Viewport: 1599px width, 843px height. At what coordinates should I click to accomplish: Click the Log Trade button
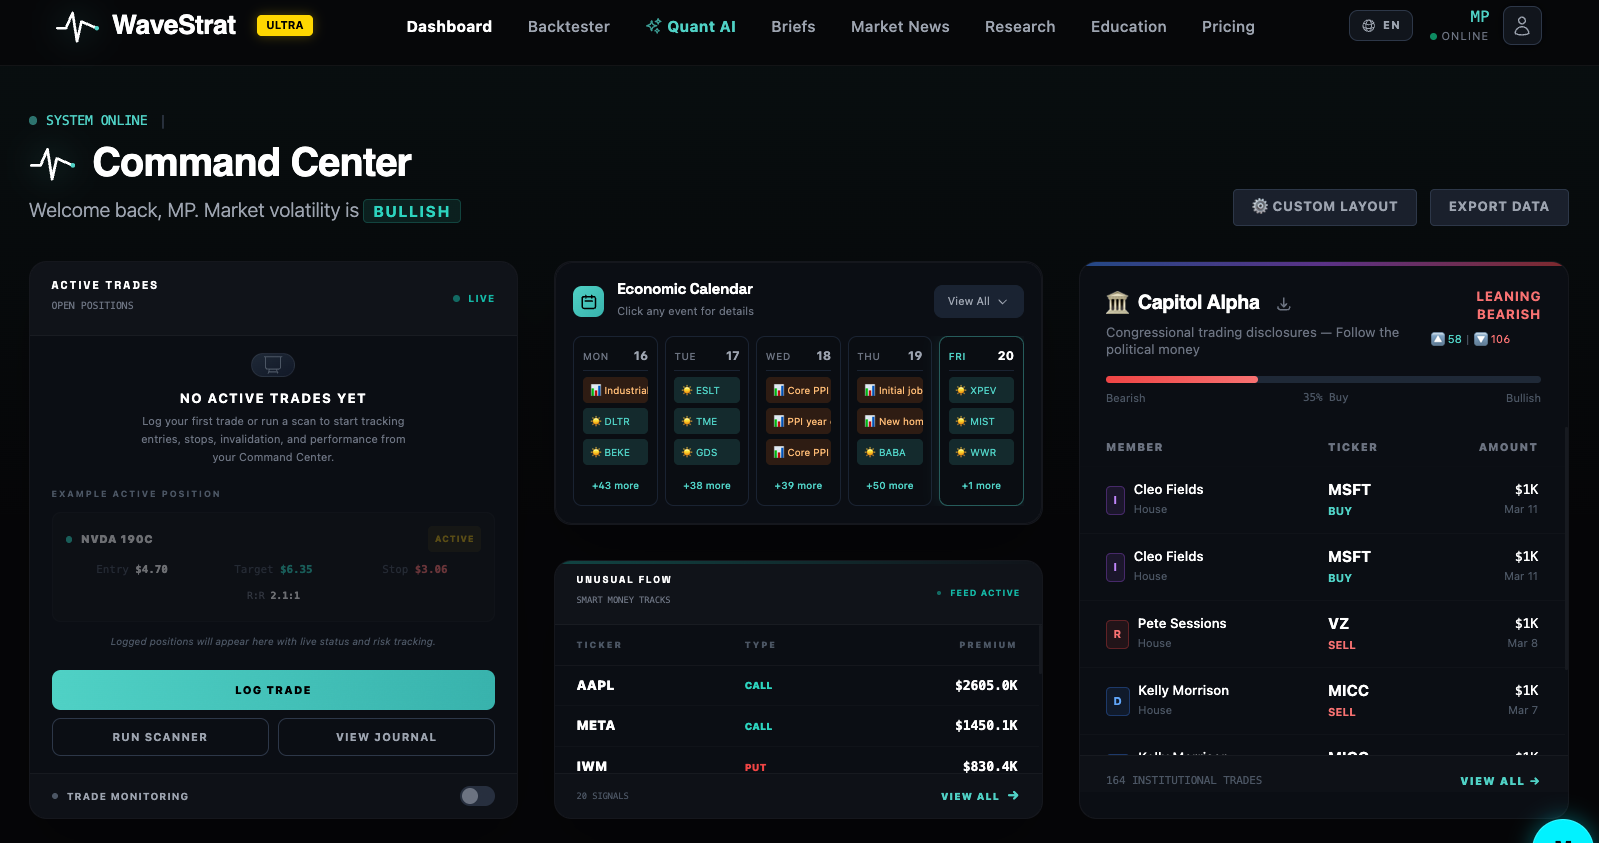(273, 690)
